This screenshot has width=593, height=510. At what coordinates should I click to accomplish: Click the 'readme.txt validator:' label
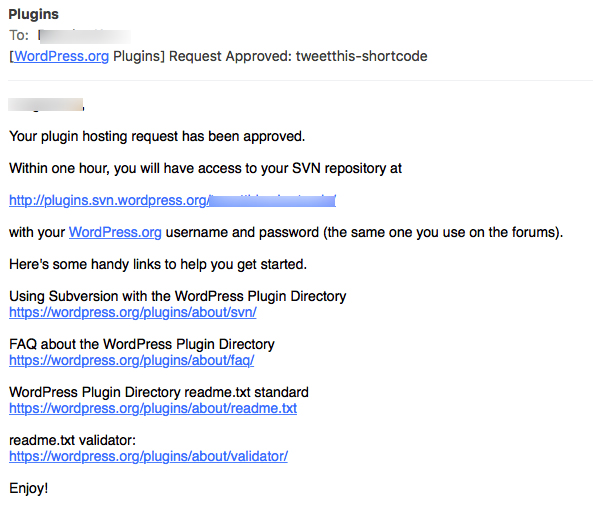click(x=72, y=440)
